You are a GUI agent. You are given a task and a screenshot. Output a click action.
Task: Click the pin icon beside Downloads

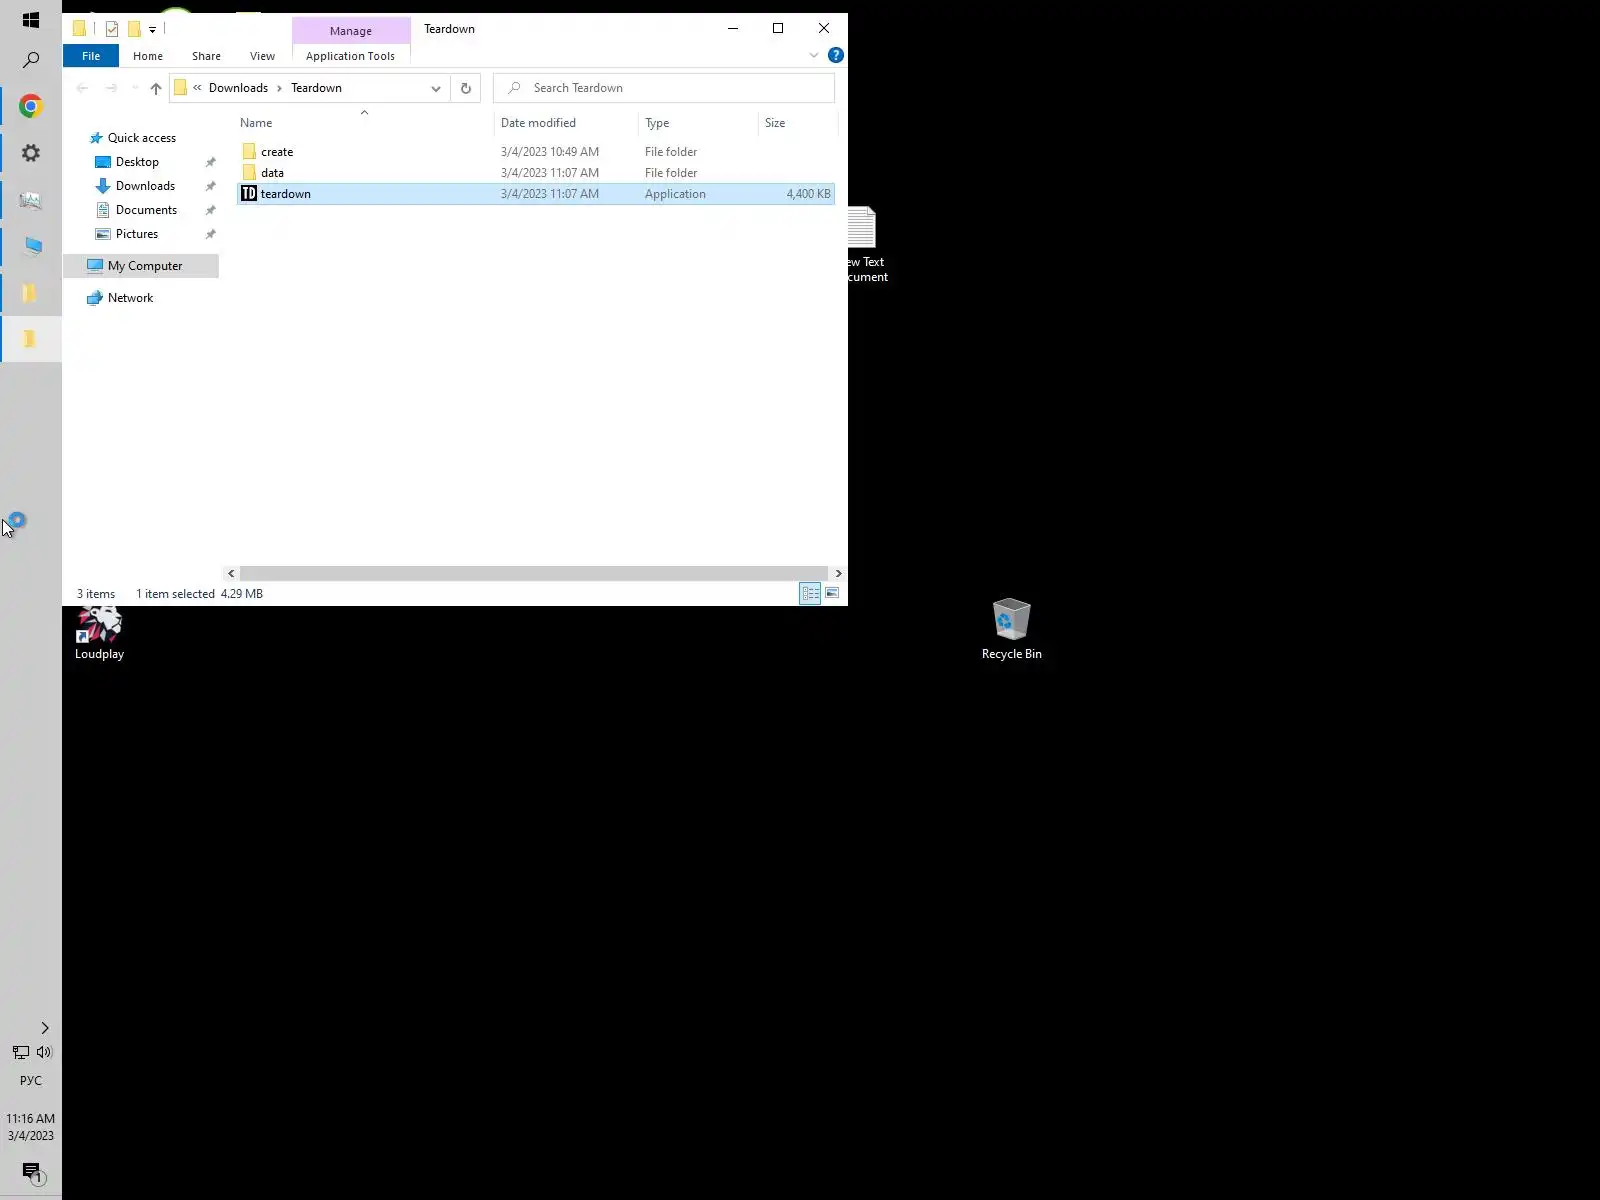(x=210, y=186)
